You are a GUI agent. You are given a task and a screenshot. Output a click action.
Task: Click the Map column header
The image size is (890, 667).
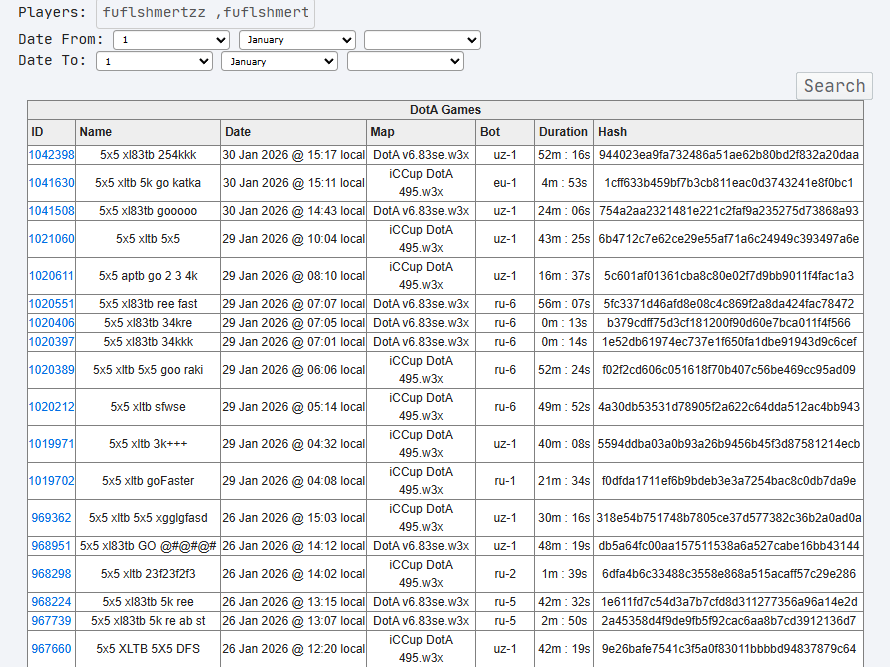tap(421, 132)
